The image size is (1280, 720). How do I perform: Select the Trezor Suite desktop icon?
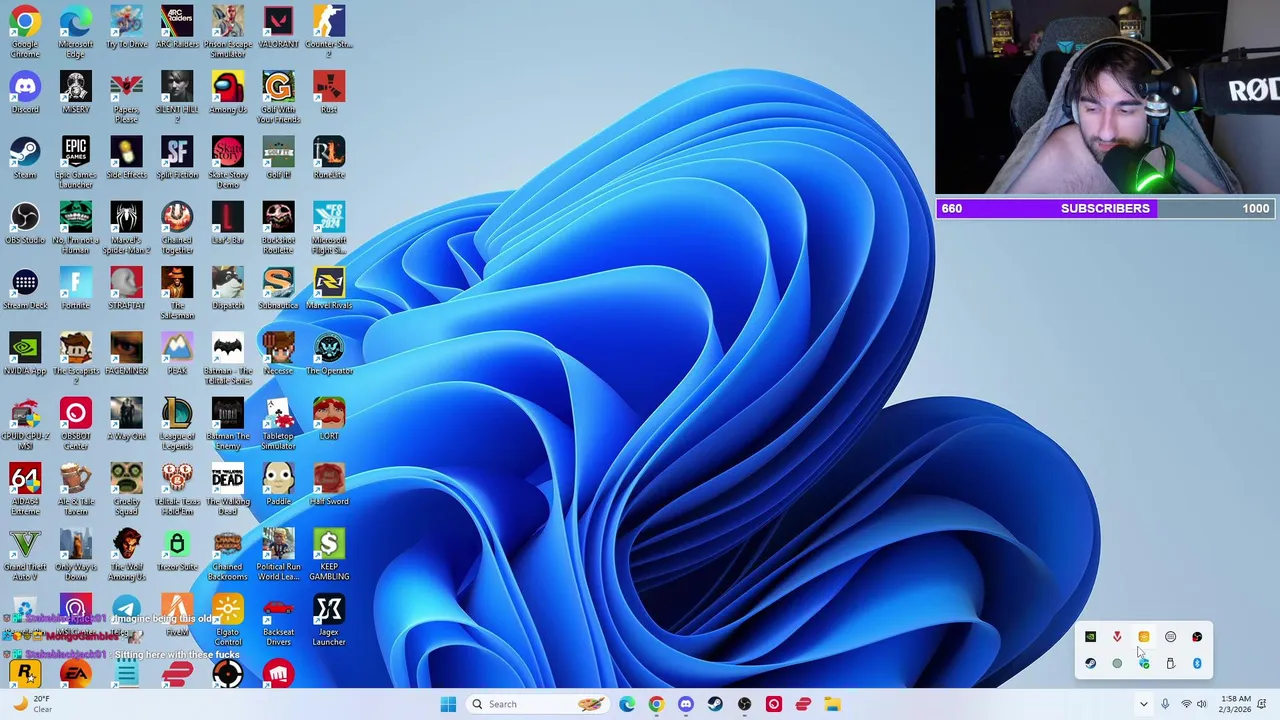(177, 550)
